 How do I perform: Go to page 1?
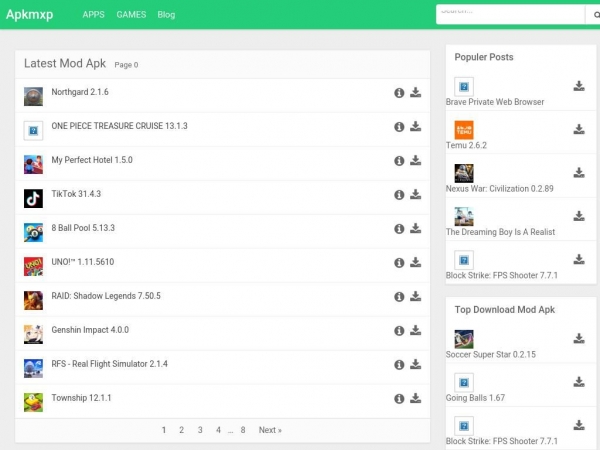coord(164,430)
